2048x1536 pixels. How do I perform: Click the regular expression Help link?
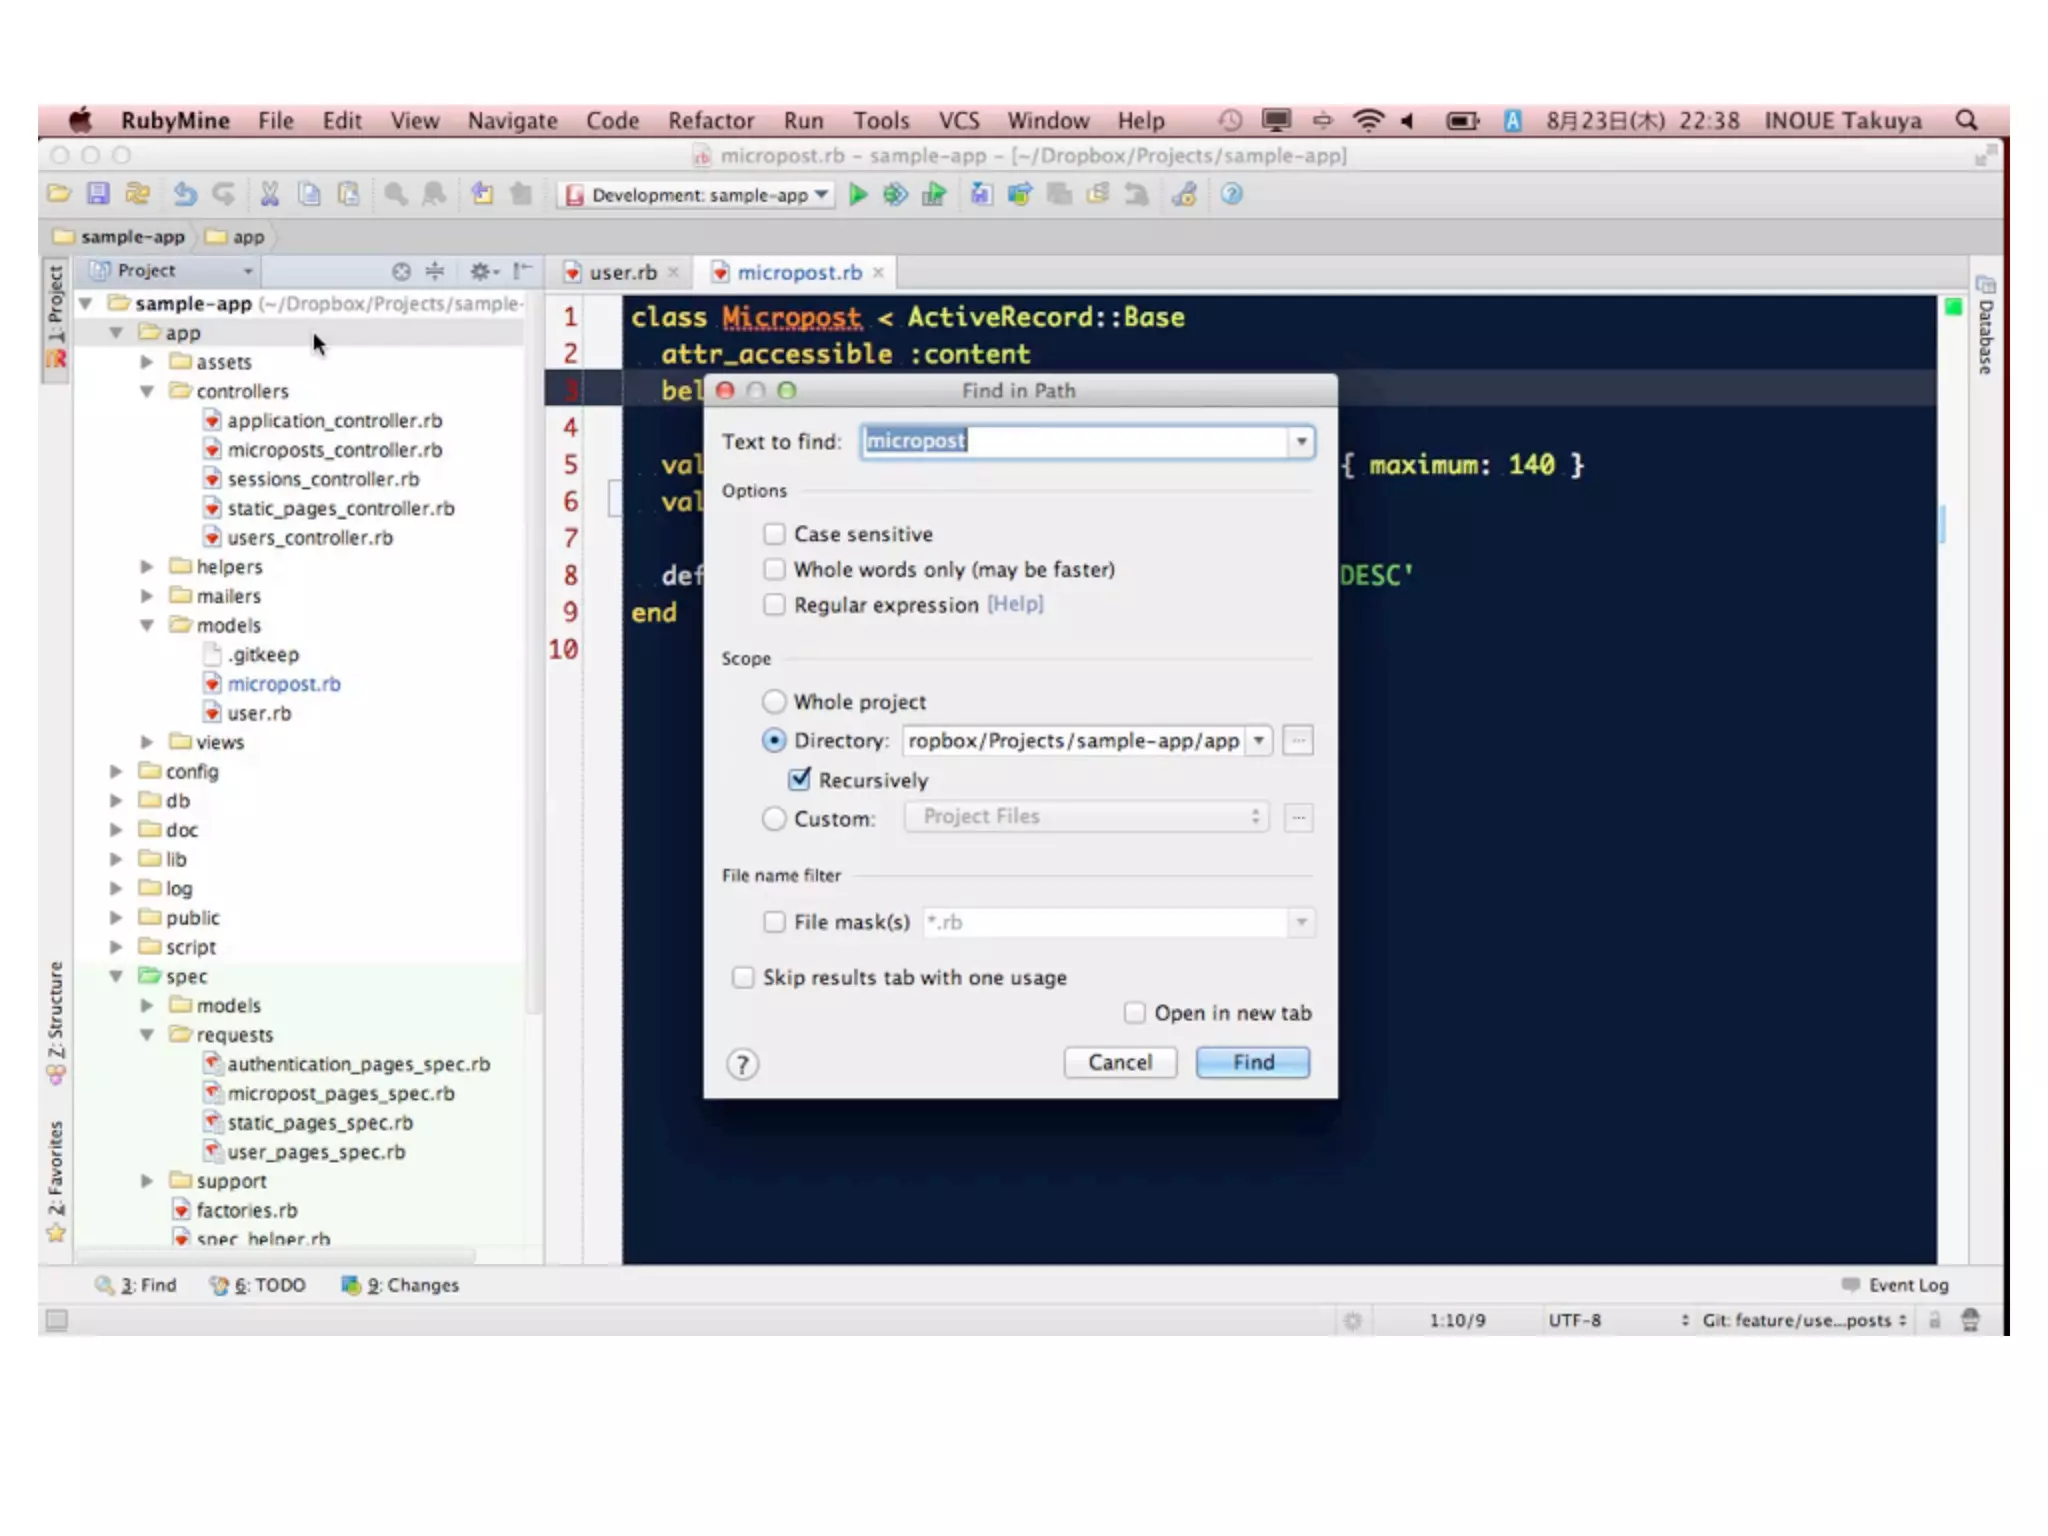click(1015, 604)
